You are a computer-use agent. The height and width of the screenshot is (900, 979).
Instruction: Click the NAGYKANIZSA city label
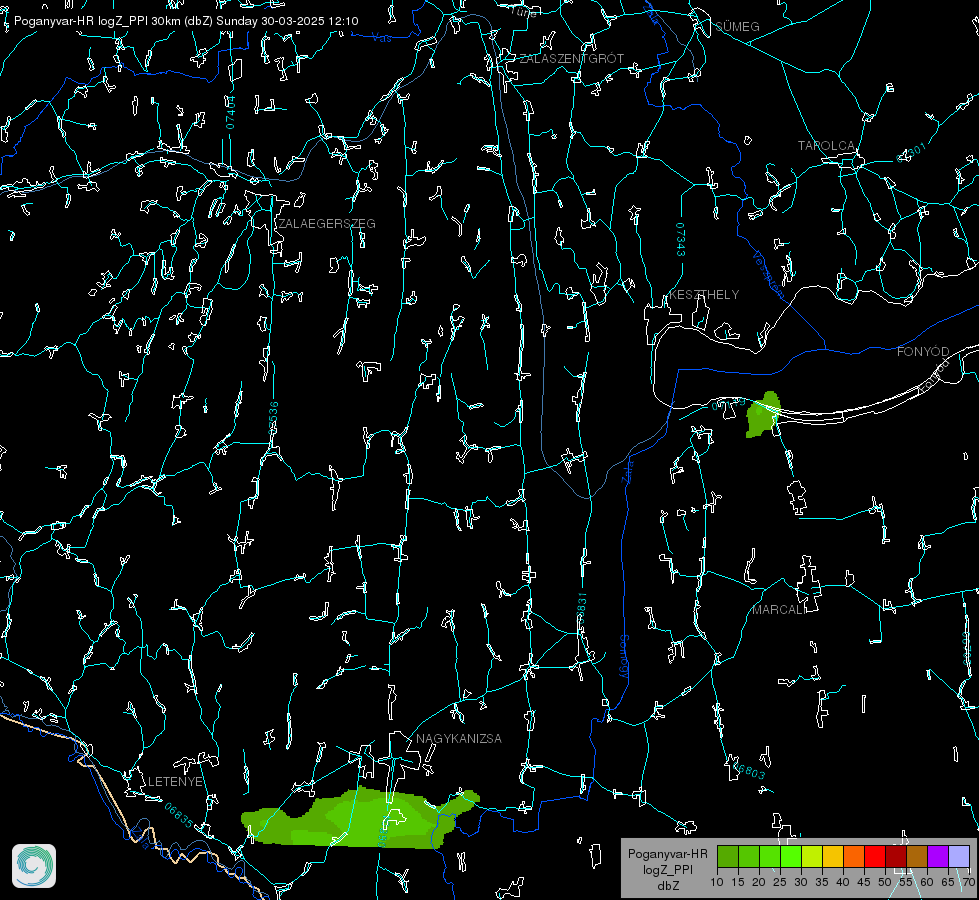(x=459, y=738)
